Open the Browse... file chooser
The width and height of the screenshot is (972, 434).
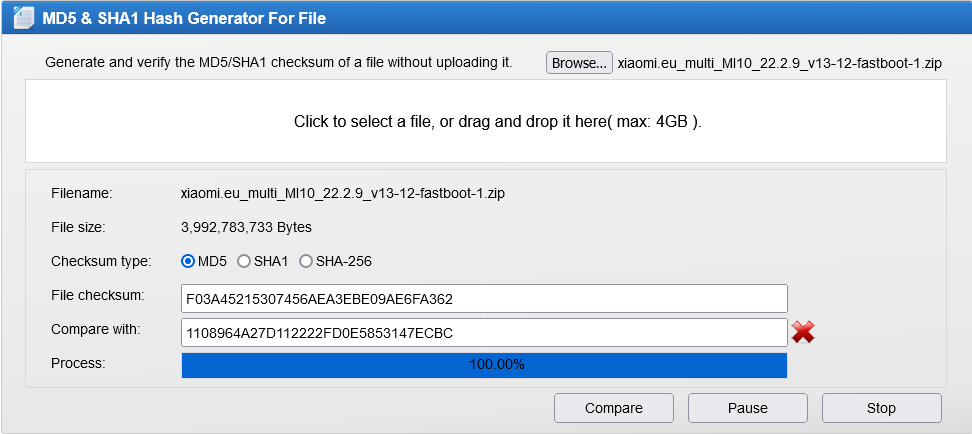tap(579, 63)
